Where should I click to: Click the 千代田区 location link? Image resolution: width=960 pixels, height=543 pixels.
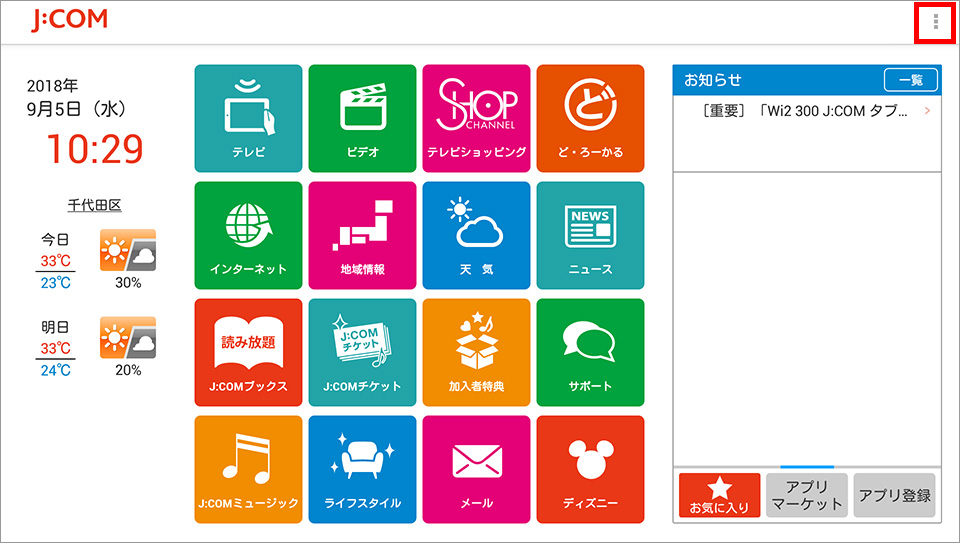pos(94,205)
